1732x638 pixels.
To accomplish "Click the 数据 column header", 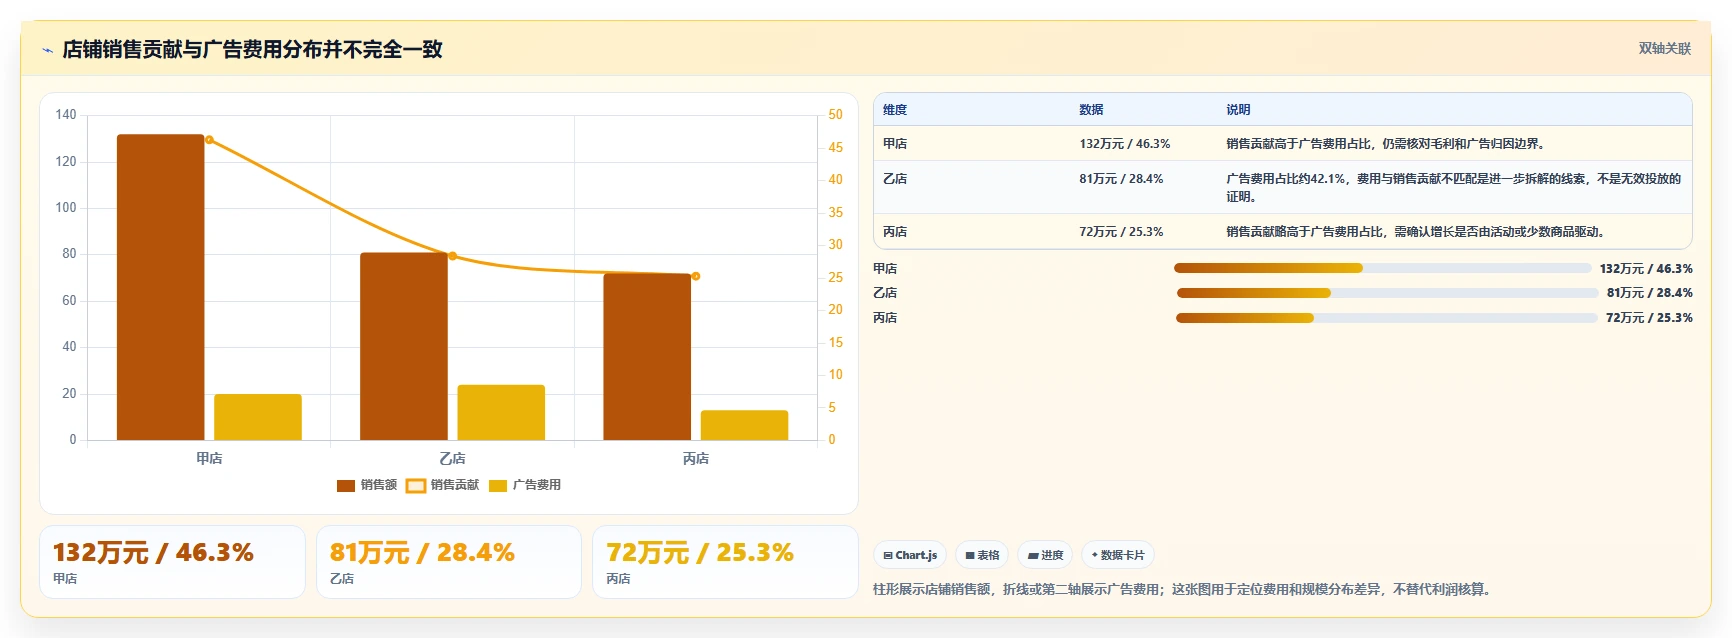I will (1091, 110).
